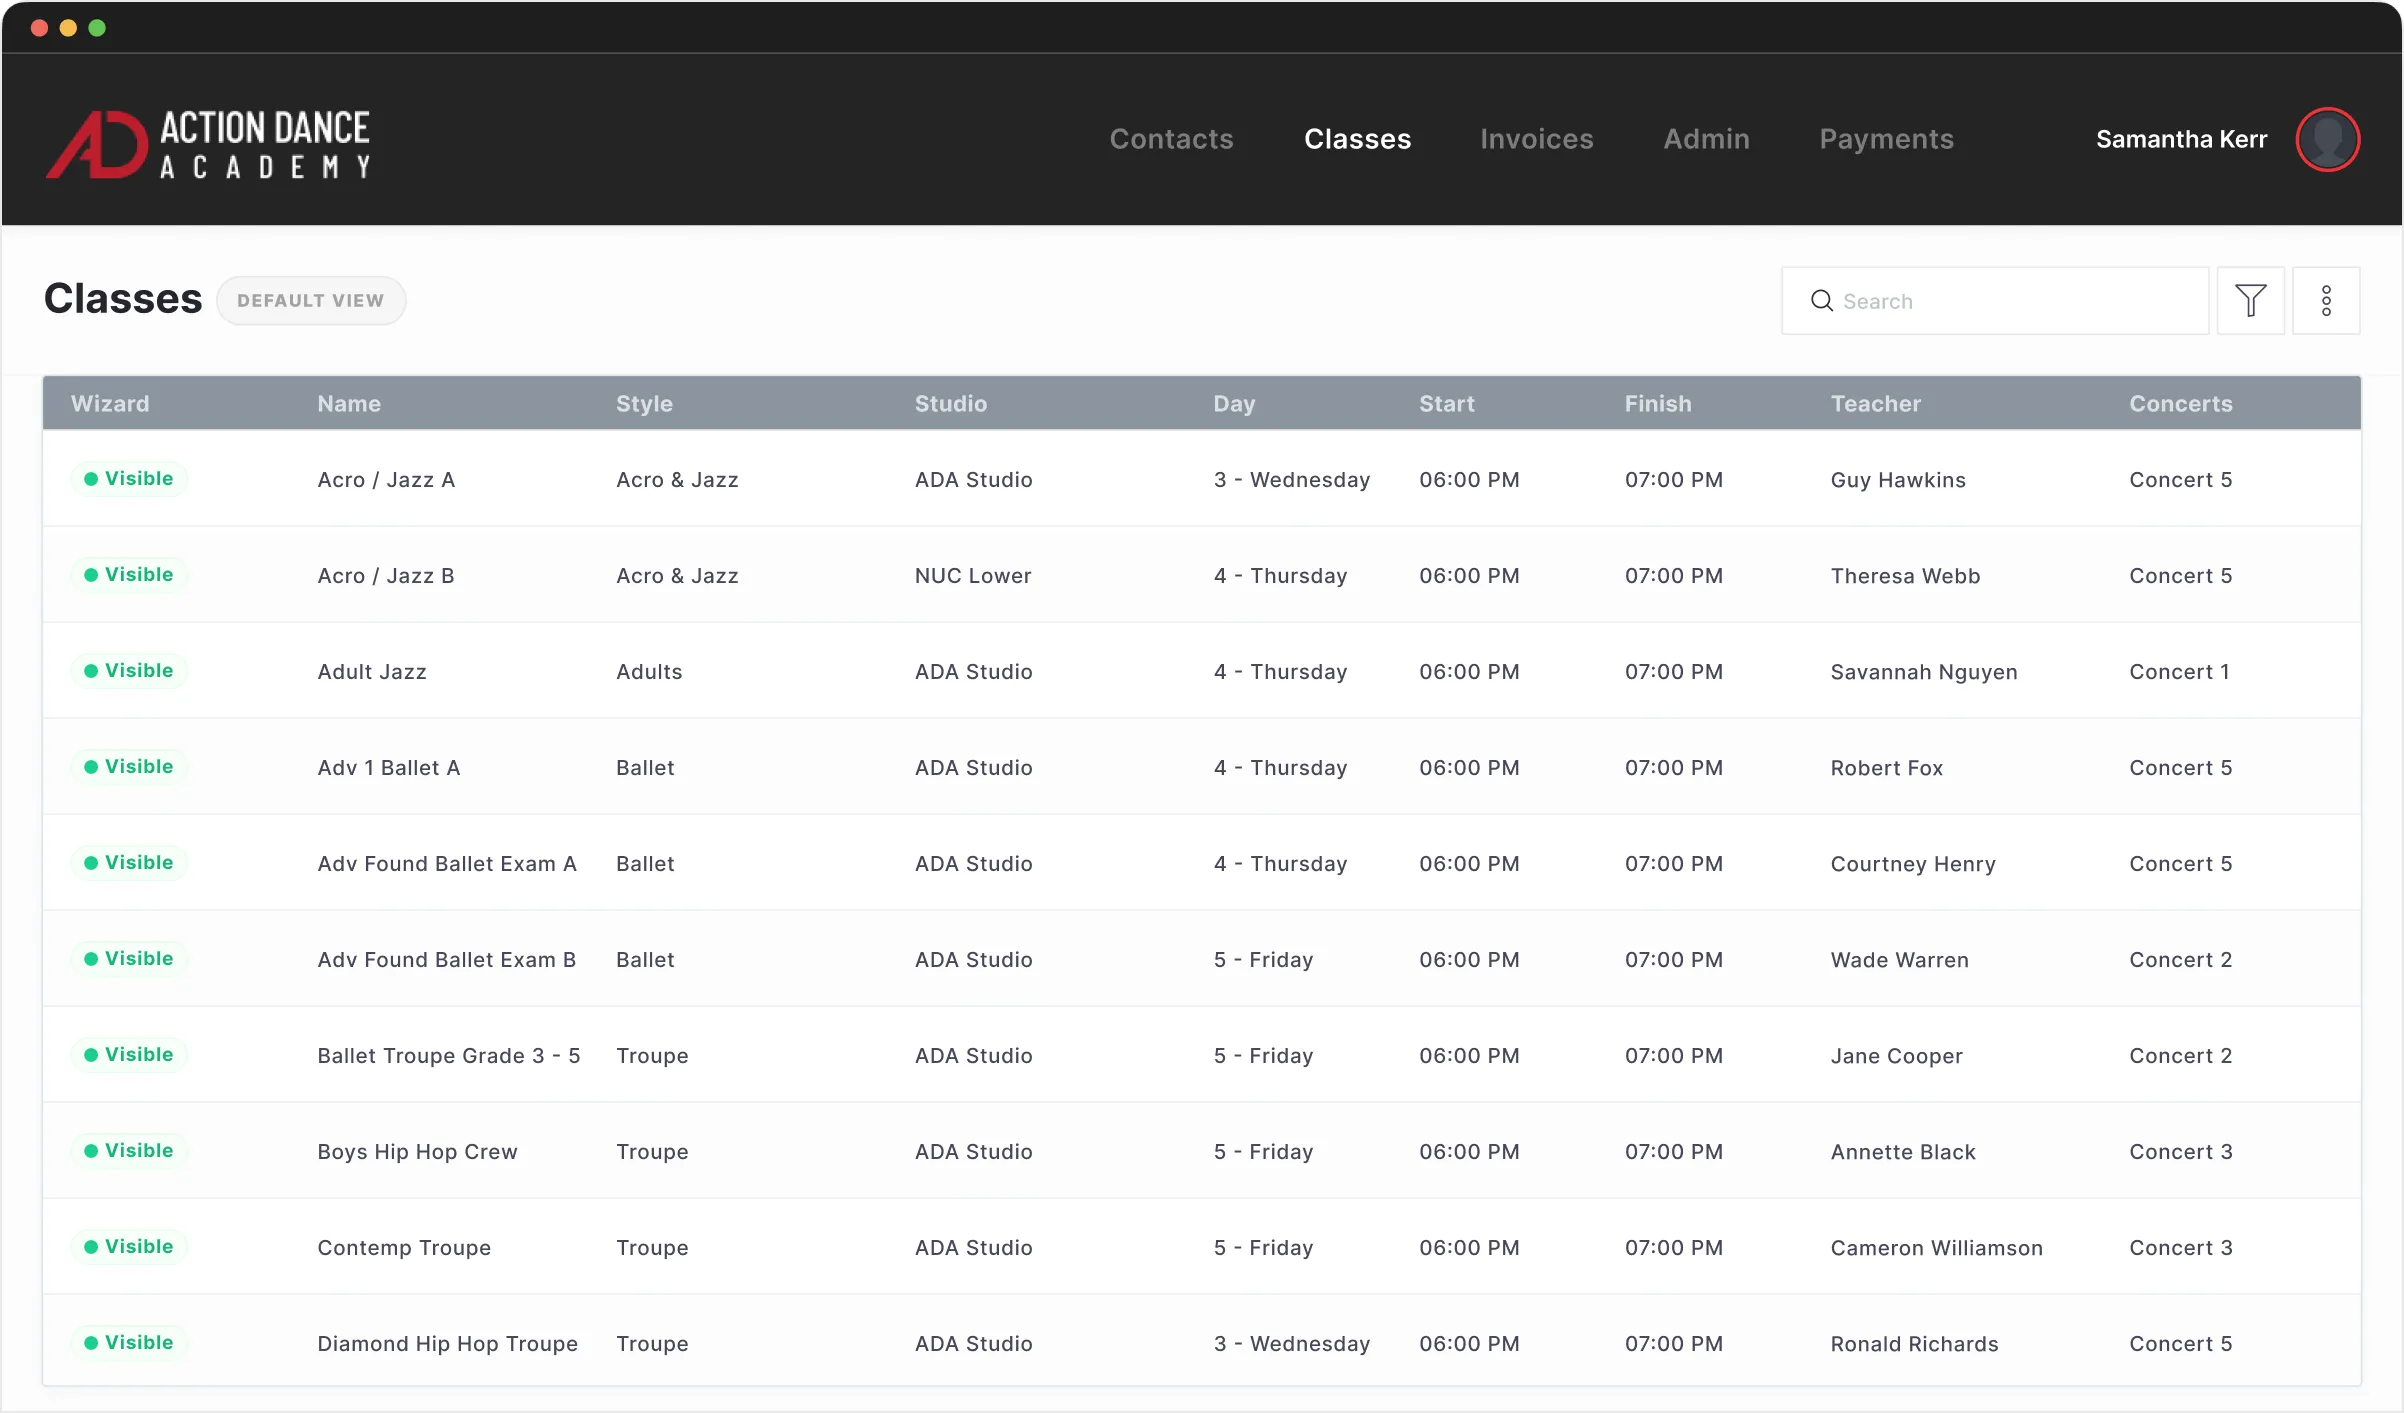Toggle visibility for Contemp Troupe
Image resolution: width=2404 pixels, height=1413 pixels.
tap(128, 1246)
